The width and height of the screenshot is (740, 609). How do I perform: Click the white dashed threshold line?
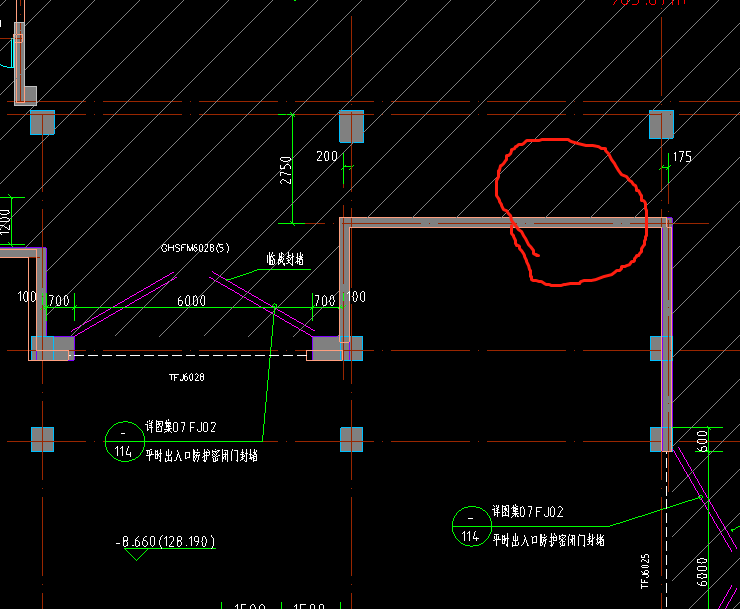[x=190, y=354]
